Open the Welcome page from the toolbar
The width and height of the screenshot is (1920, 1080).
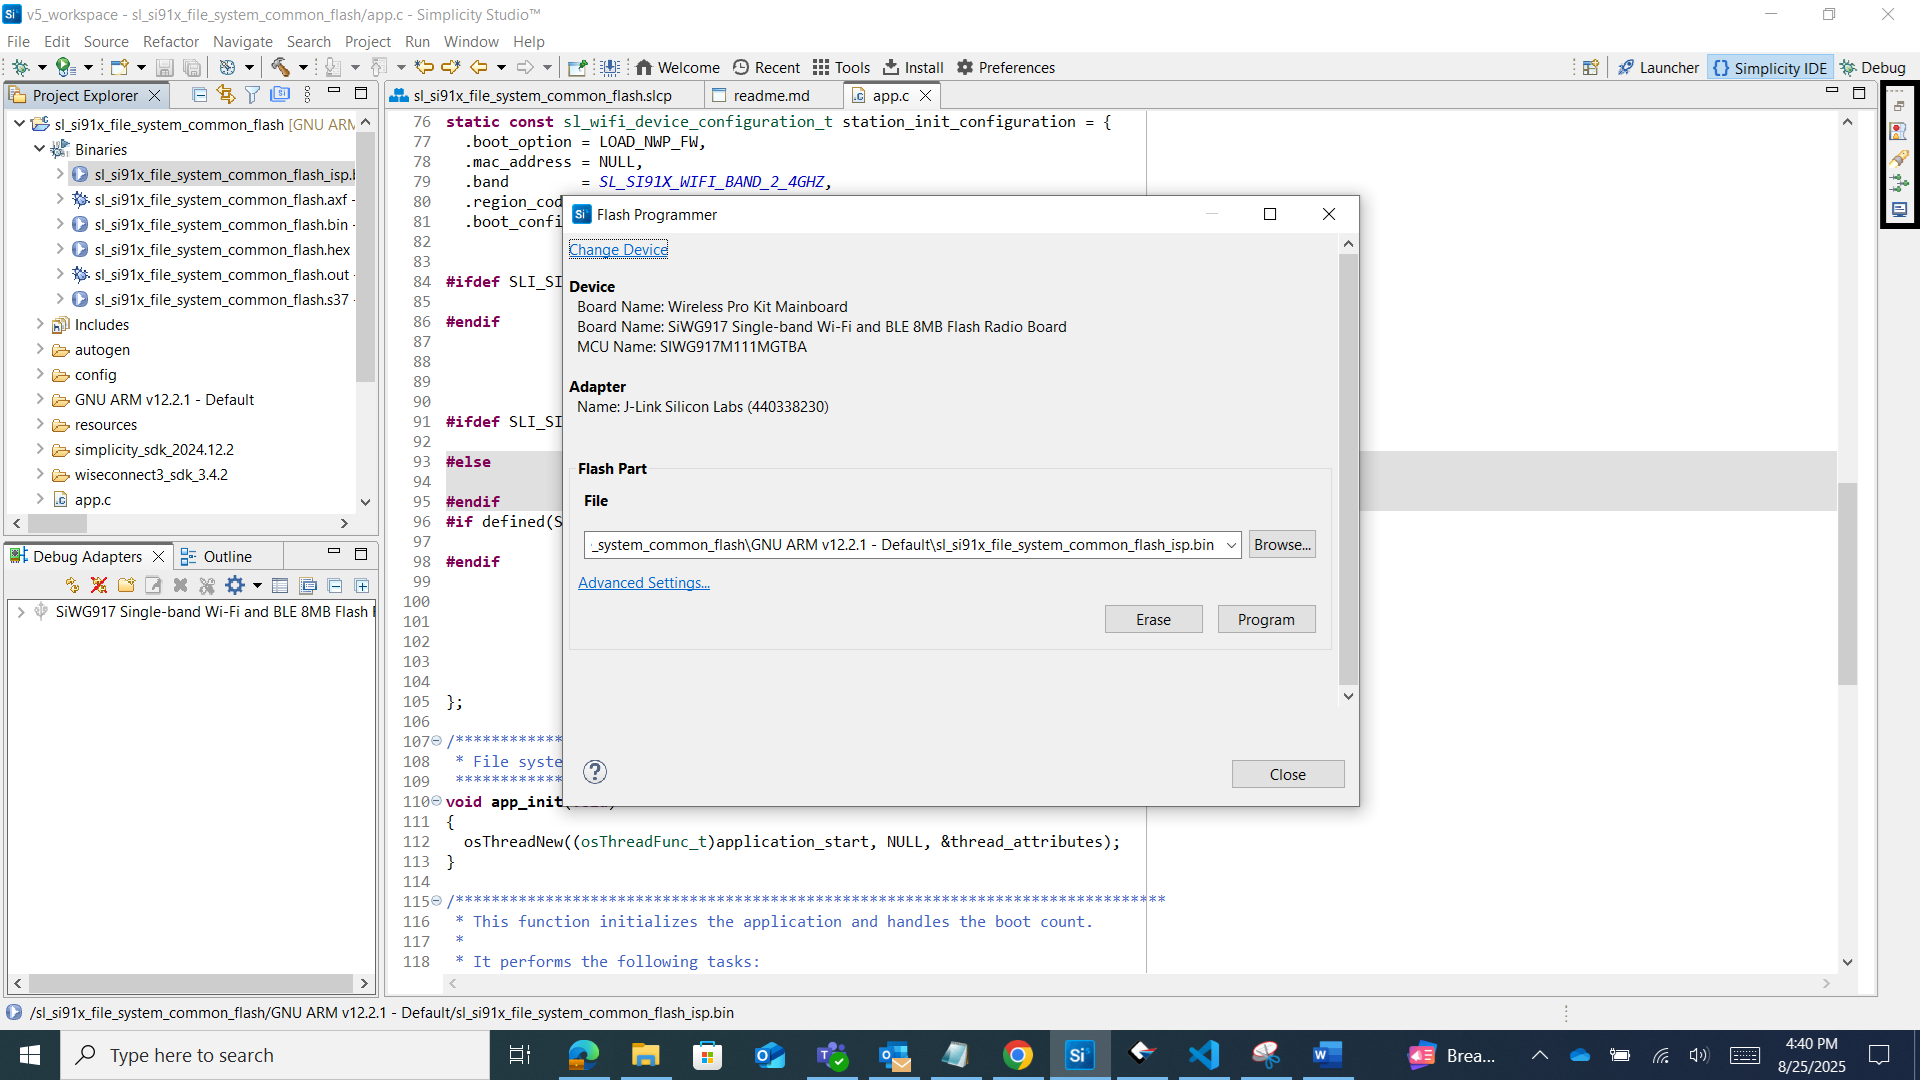point(677,67)
